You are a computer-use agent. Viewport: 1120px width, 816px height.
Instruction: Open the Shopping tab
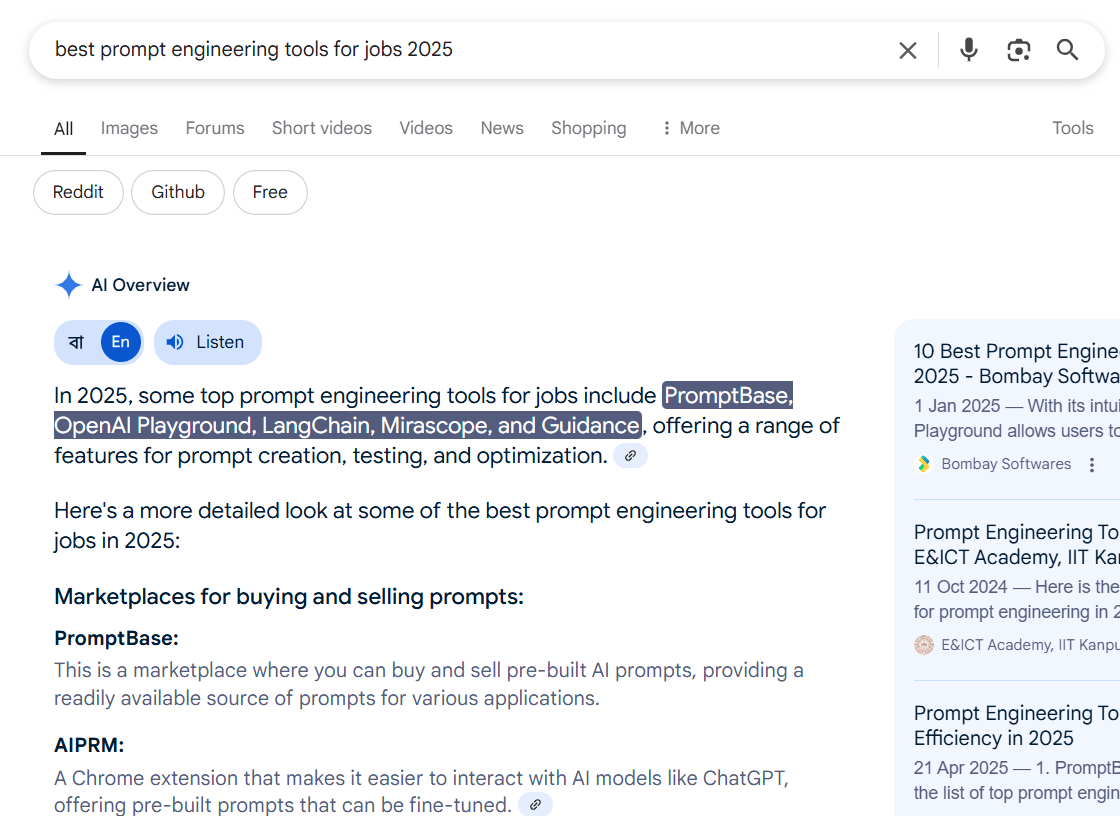(x=589, y=128)
